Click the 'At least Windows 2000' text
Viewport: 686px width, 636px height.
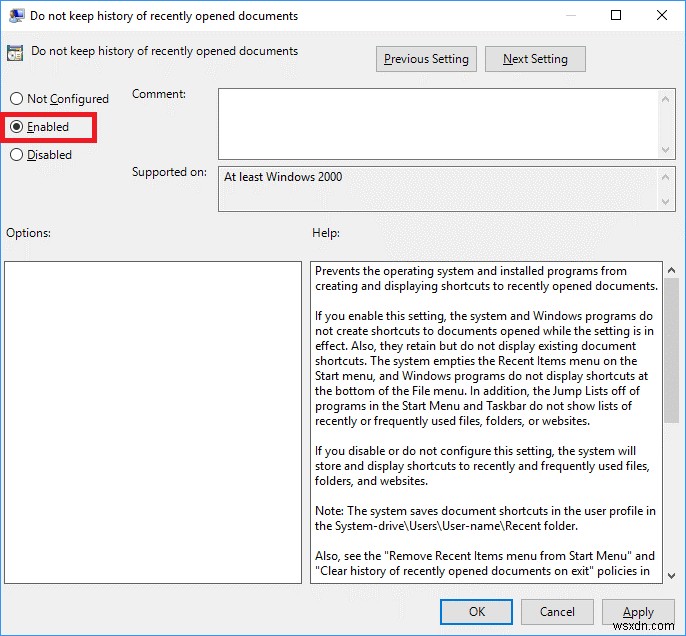[283, 177]
